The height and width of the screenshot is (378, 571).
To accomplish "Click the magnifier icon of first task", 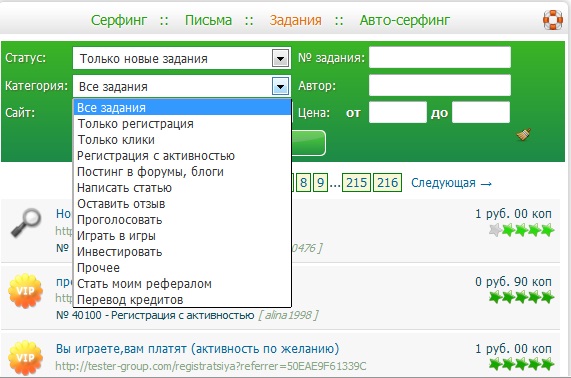I will [x=25, y=223].
